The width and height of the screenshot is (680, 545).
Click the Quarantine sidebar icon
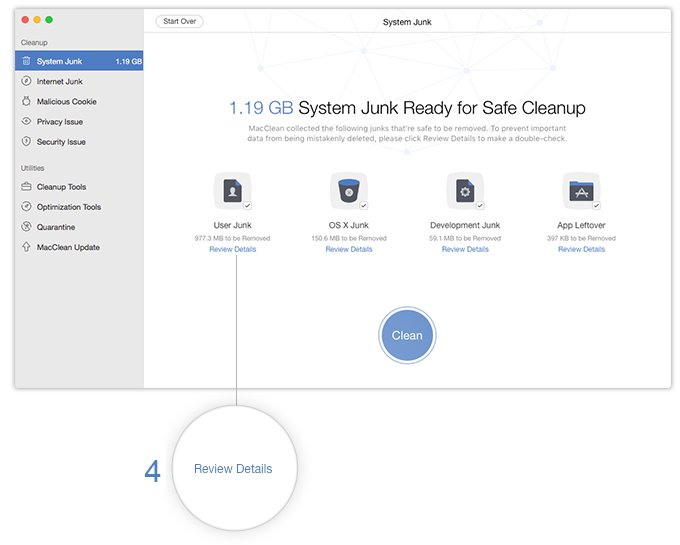[x=26, y=227]
